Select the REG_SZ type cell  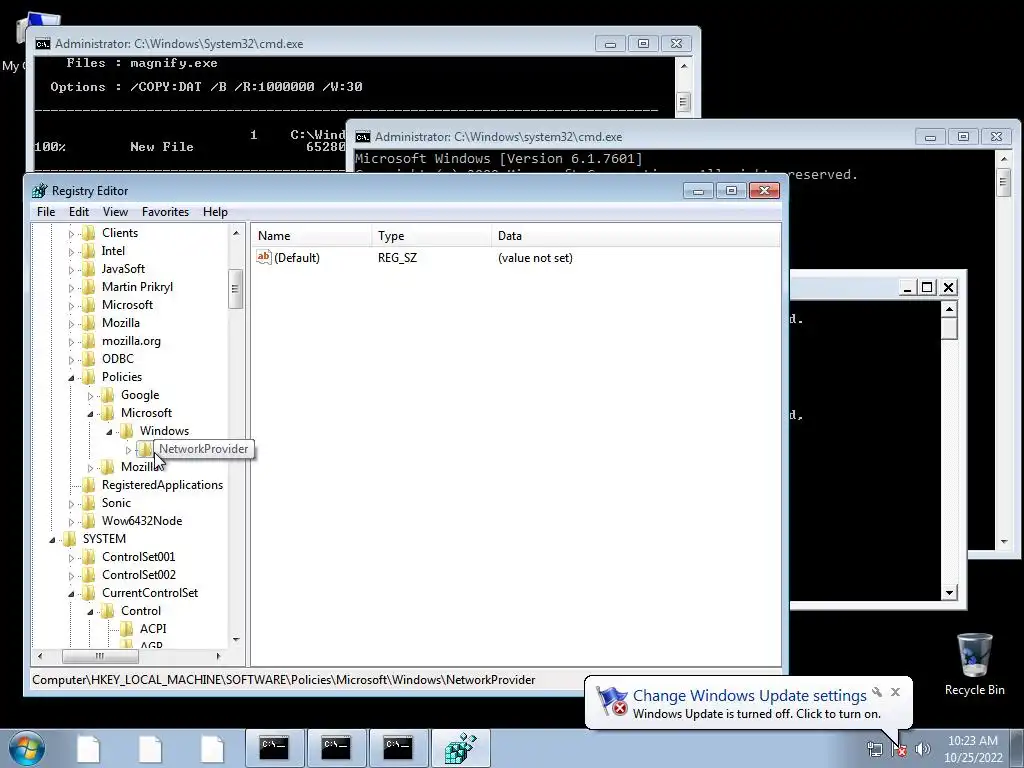397,258
